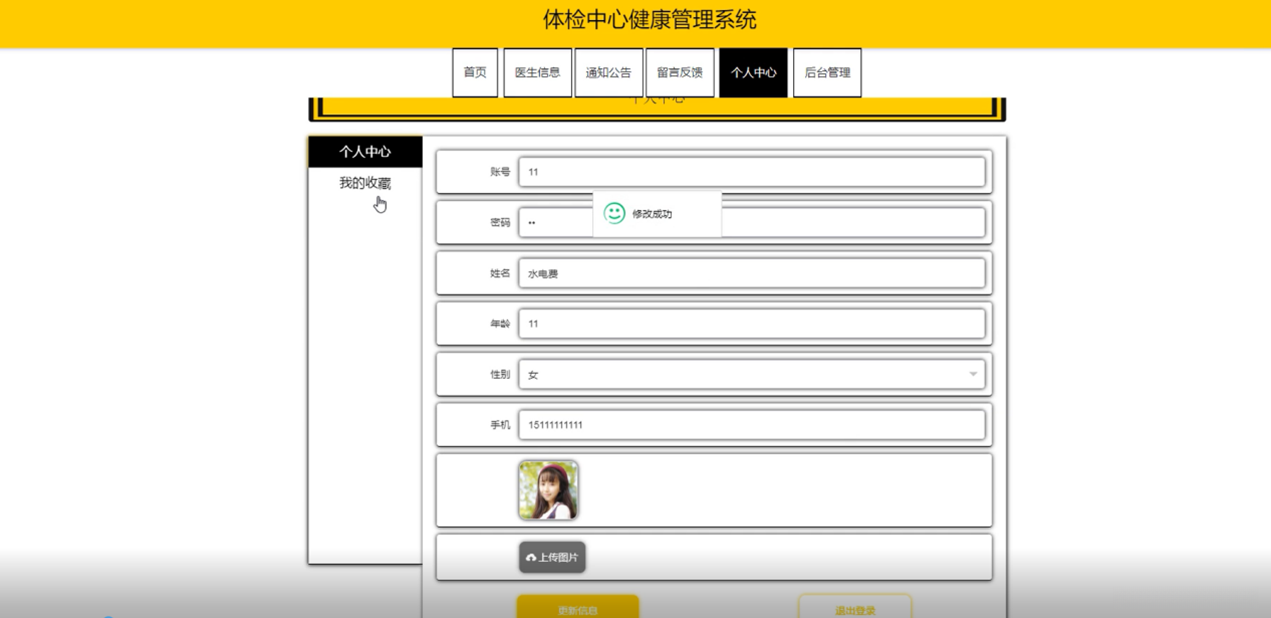
Task: Click the user avatar photo thumbnail
Action: pyautogui.click(x=548, y=490)
